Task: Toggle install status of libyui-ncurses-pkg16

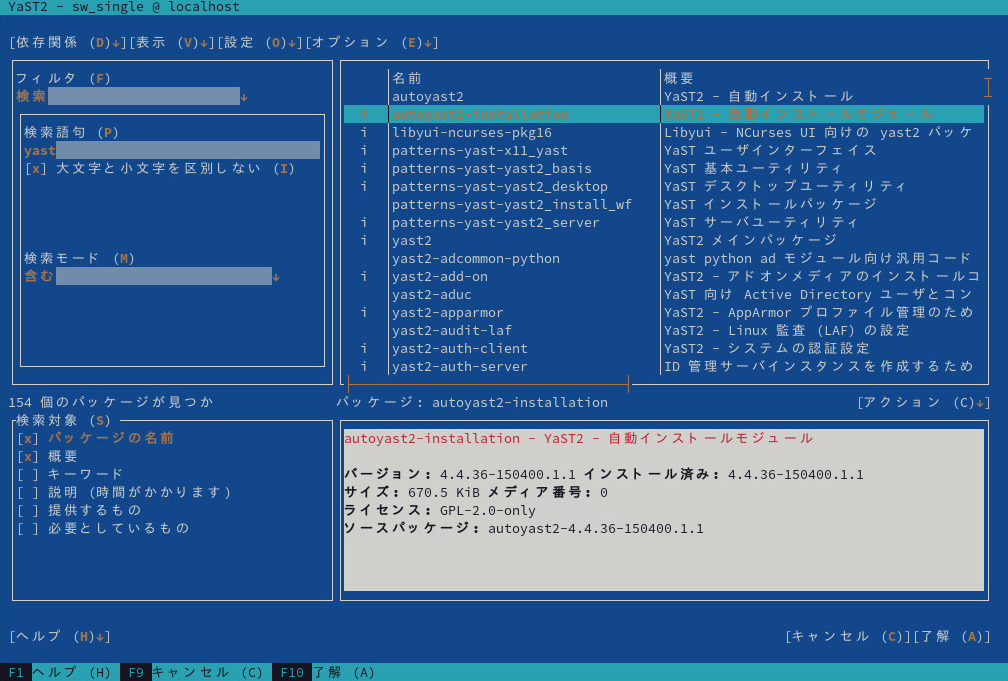Action: click(364, 132)
